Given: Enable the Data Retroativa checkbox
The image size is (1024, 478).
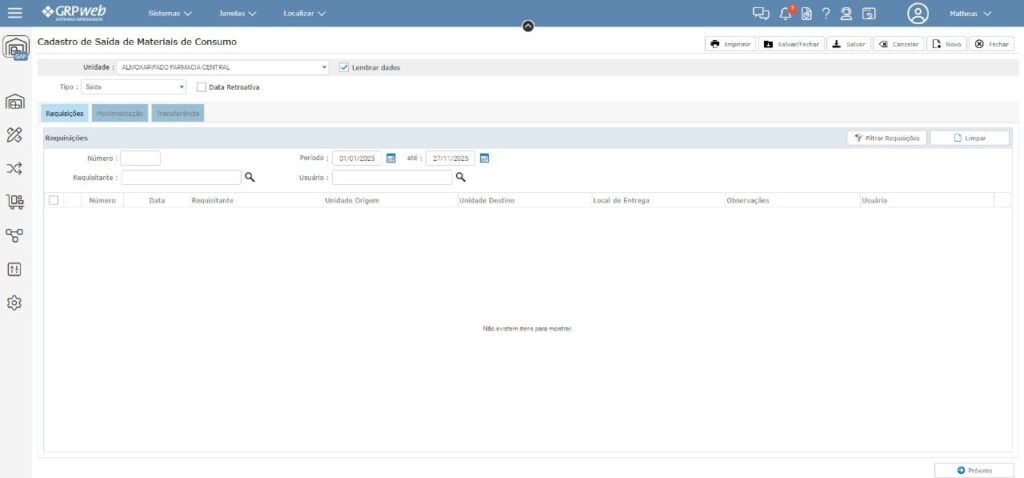Looking at the screenshot, I should [201, 87].
